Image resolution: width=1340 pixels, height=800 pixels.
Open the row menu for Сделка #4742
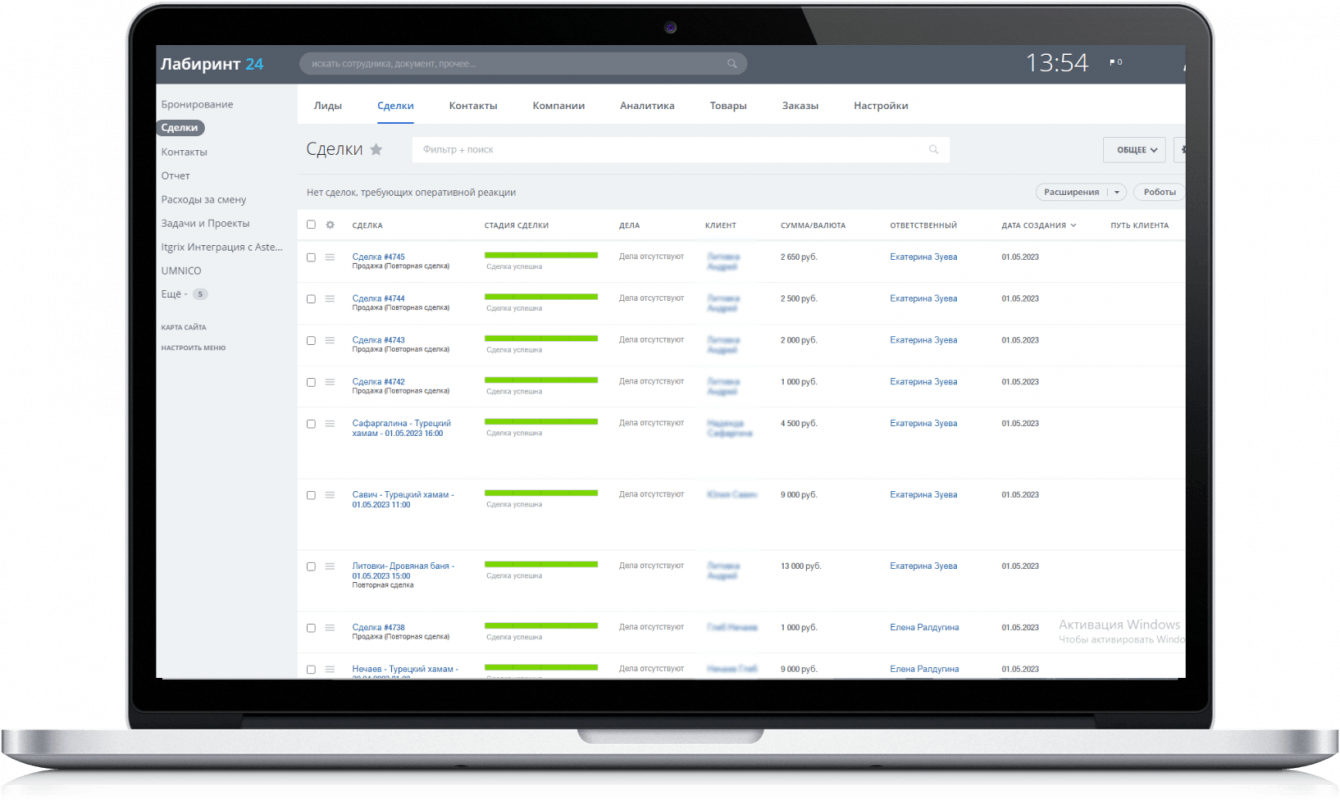[x=330, y=382]
